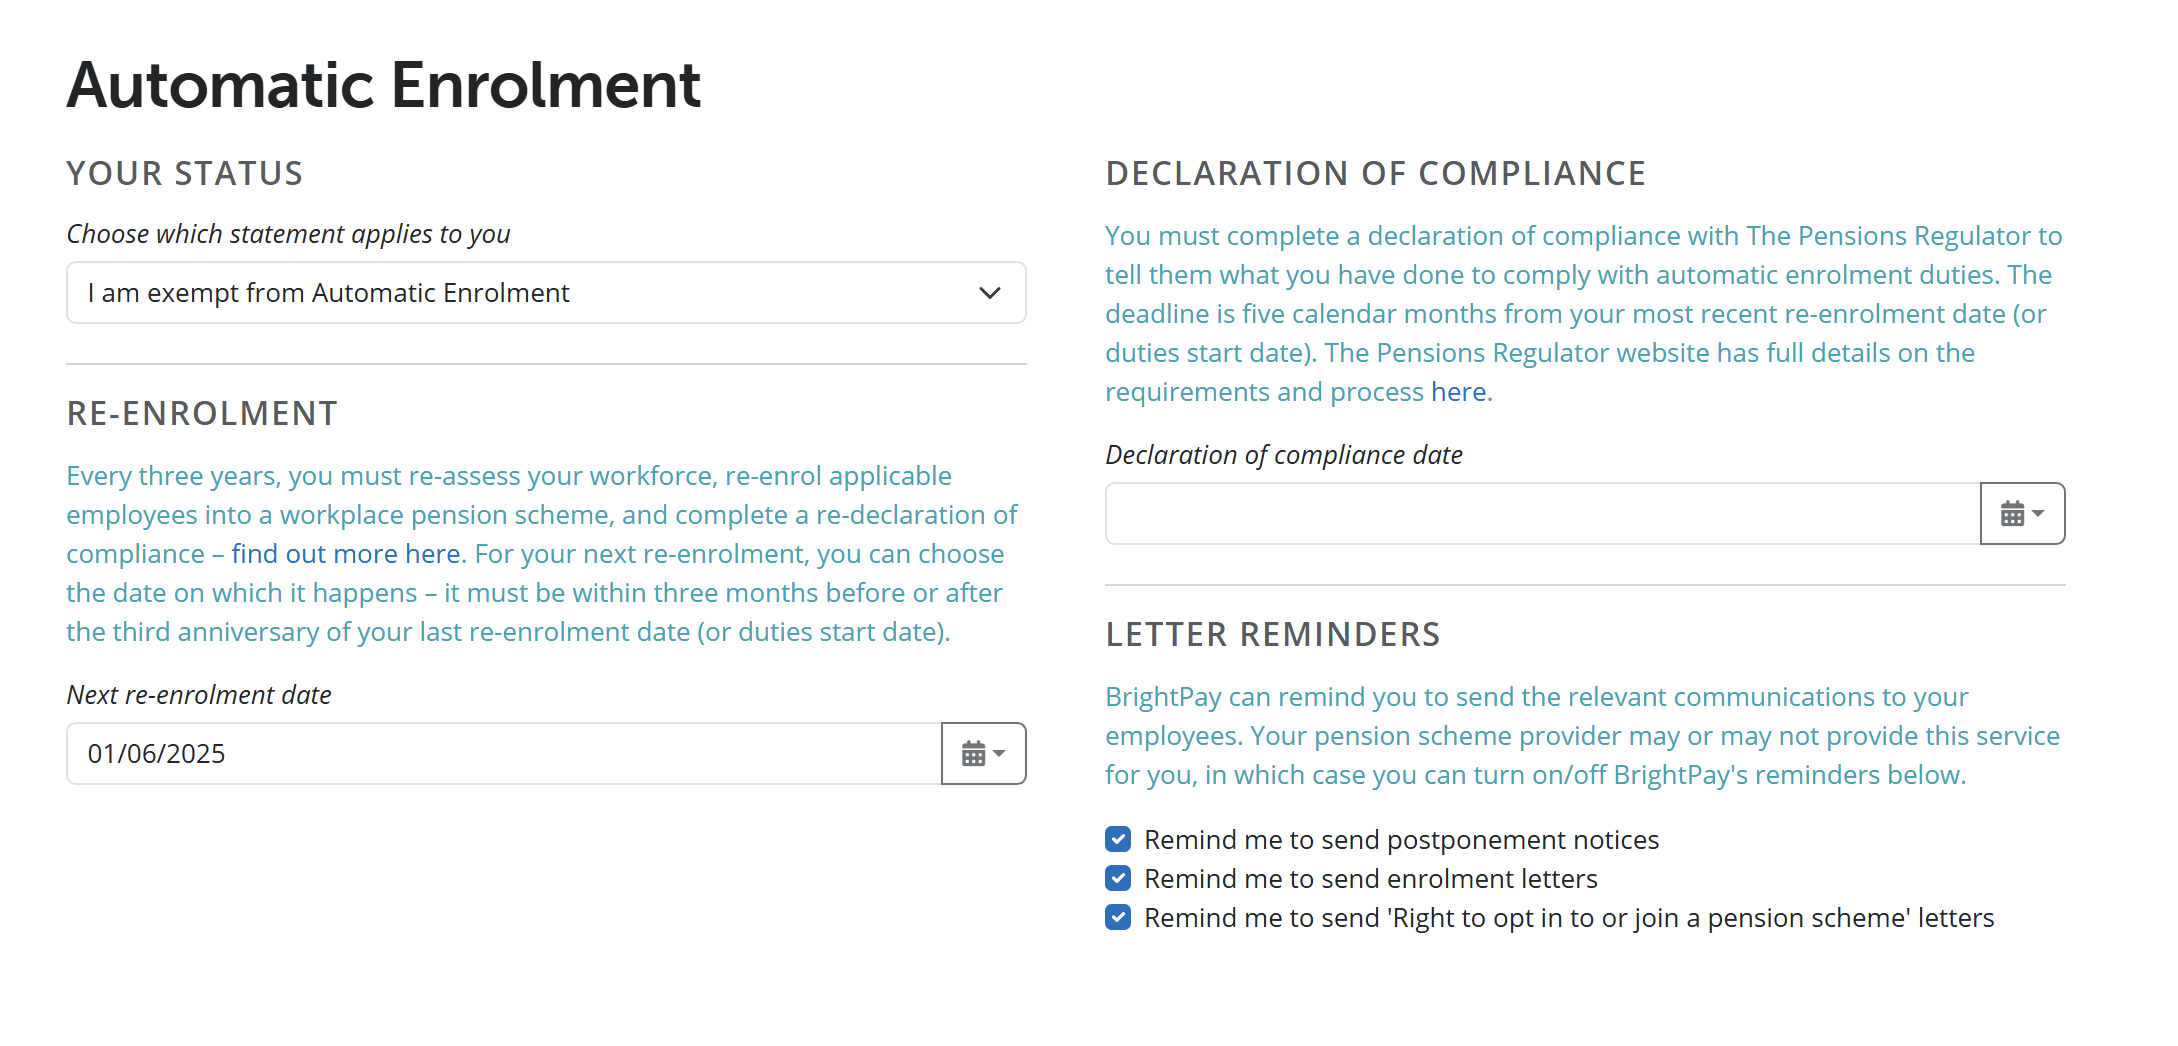Focus the empty Declaration of compliance date field
Viewport: 2178px width, 1046px height.
[x=1543, y=513]
